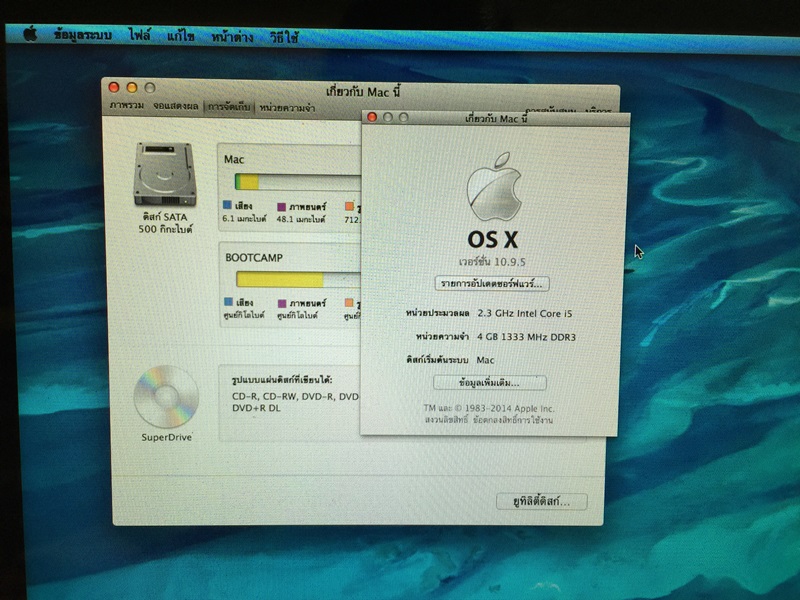Open the ข้อมูลระบบ application menu

pos(83,35)
